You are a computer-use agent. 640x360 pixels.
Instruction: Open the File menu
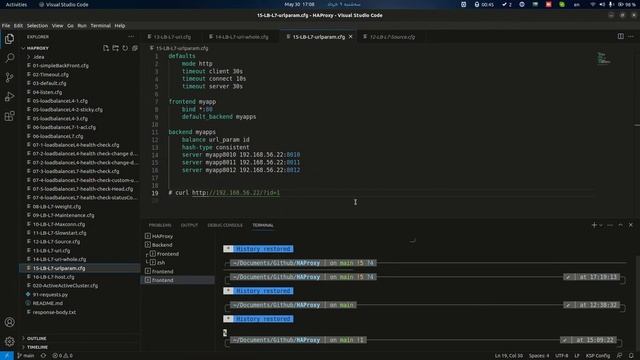[6, 25]
